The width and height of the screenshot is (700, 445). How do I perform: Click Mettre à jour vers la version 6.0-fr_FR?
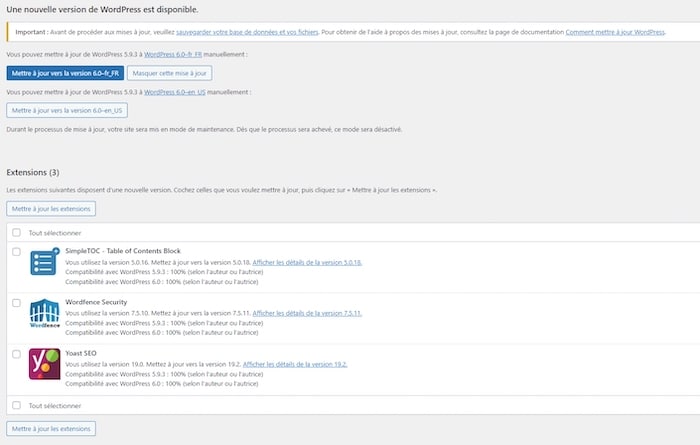[65, 73]
